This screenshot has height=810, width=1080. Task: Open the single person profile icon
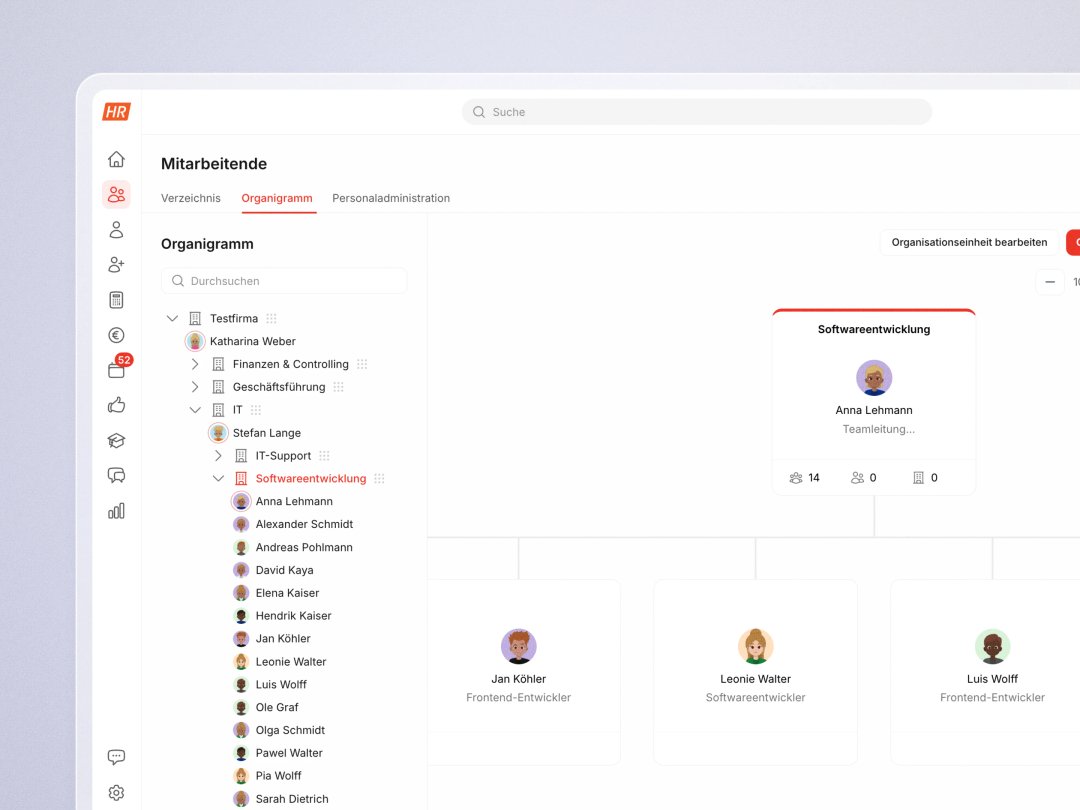click(x=116, y=229)
